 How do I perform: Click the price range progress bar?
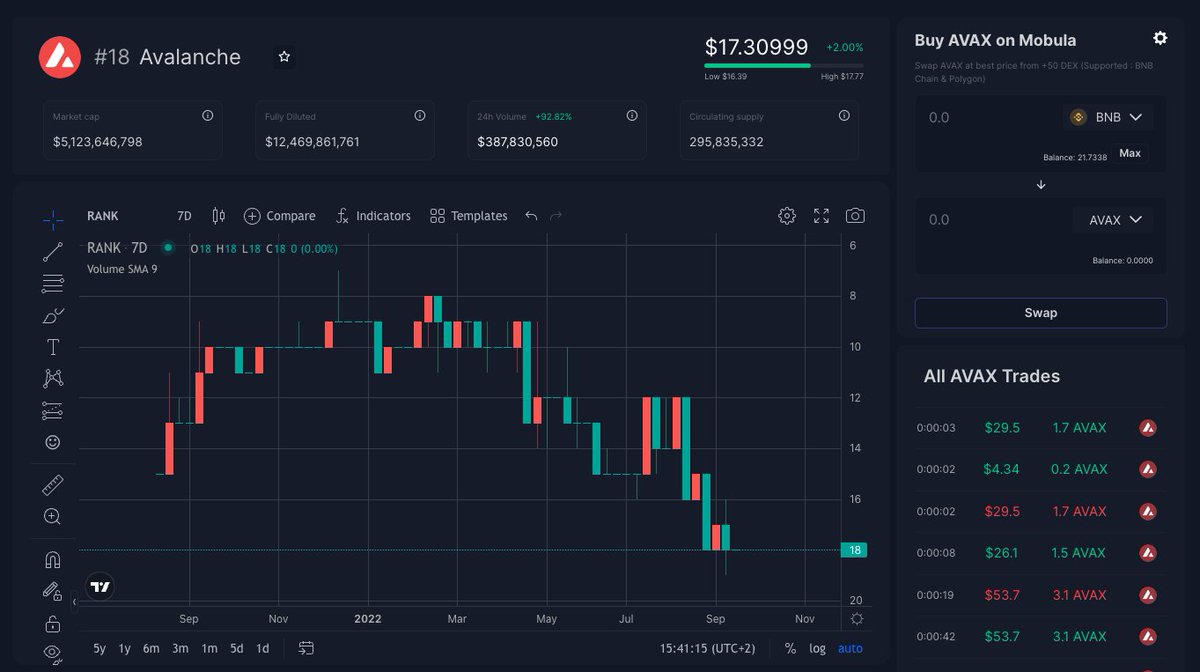click(784, 66)
